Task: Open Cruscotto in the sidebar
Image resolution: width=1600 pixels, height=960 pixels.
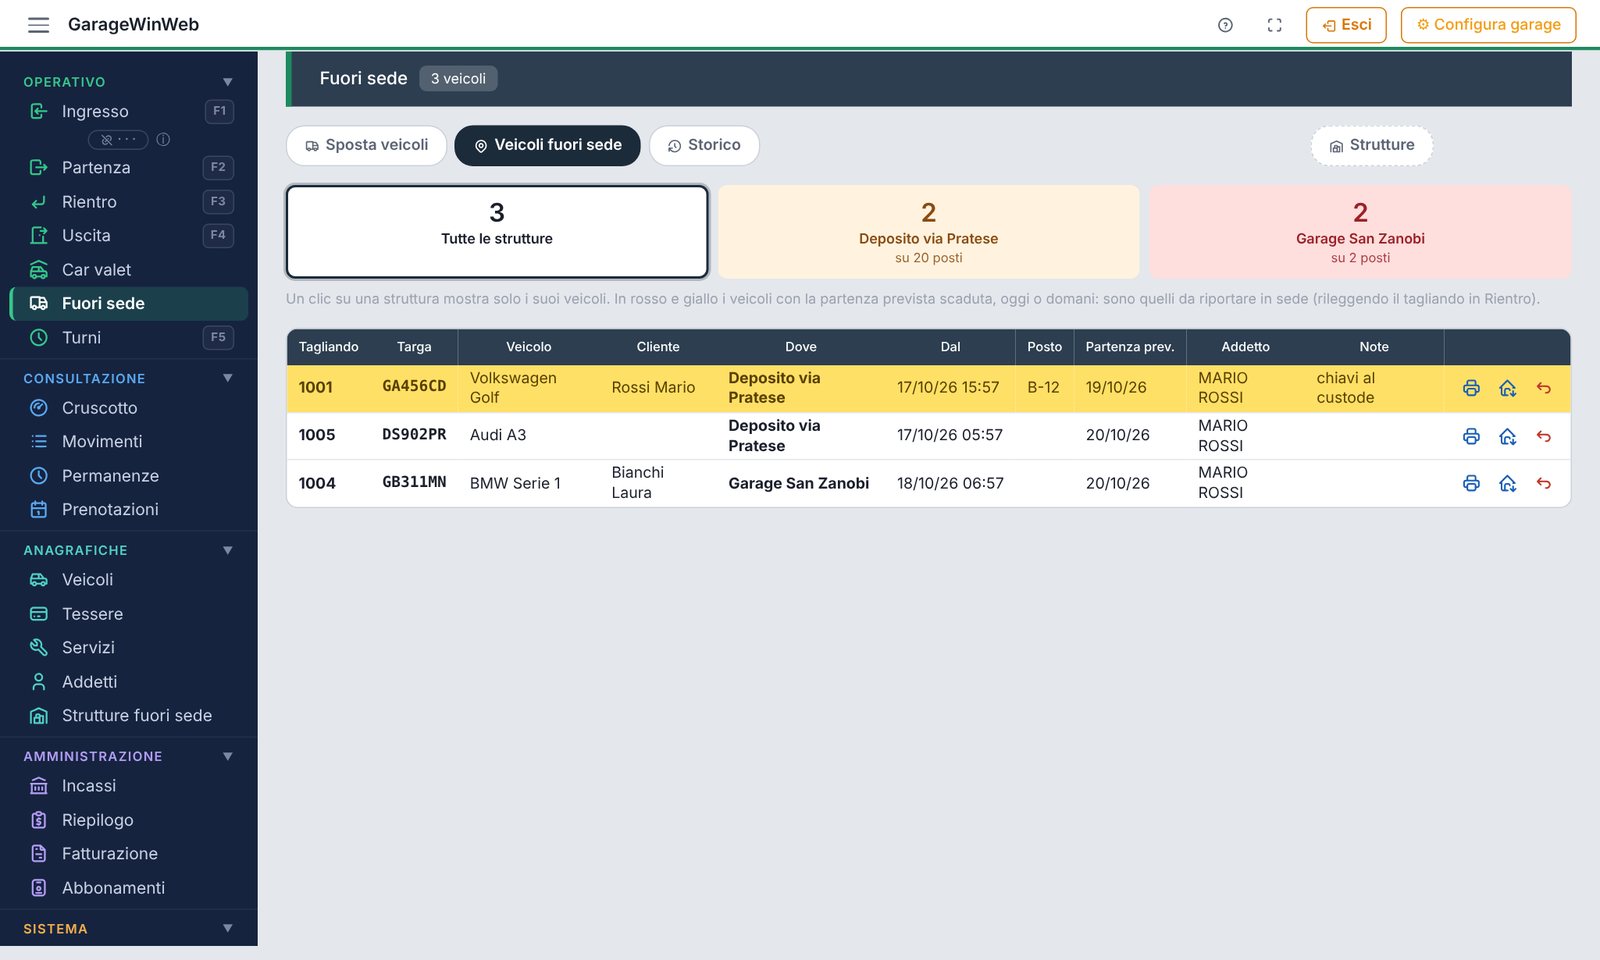Action: click(x=129, y=408)
